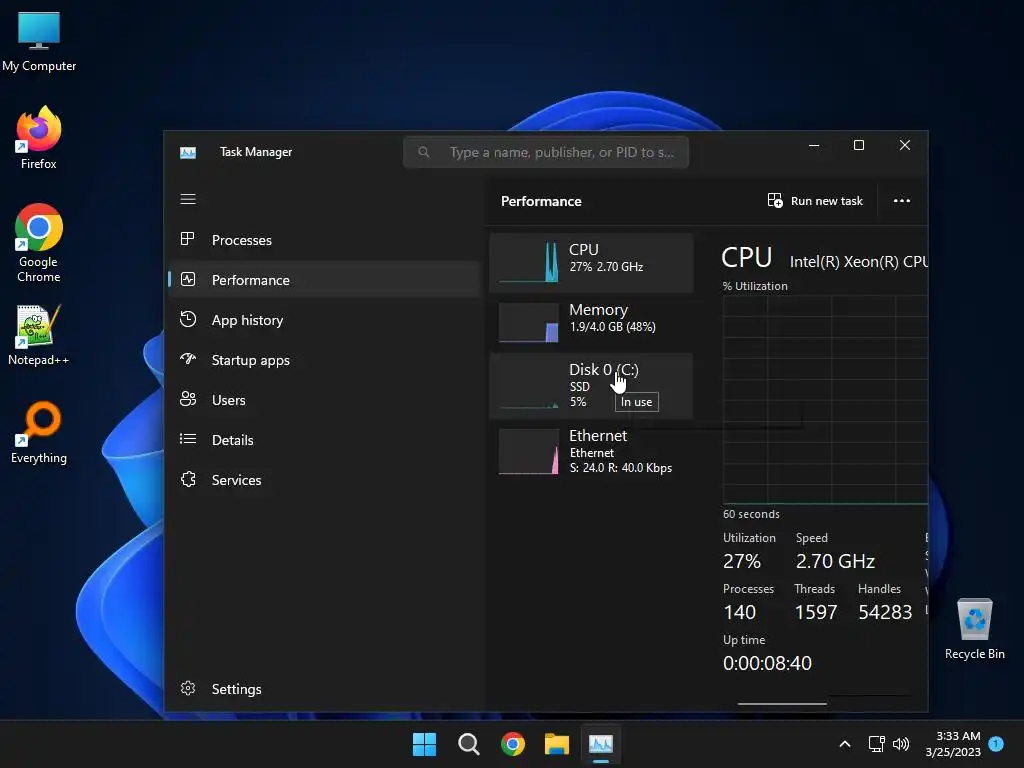This screenshot has width=1024, height=768.
Task: Select the Notepad++ desktop shortcut
Action: click(39, 335)
